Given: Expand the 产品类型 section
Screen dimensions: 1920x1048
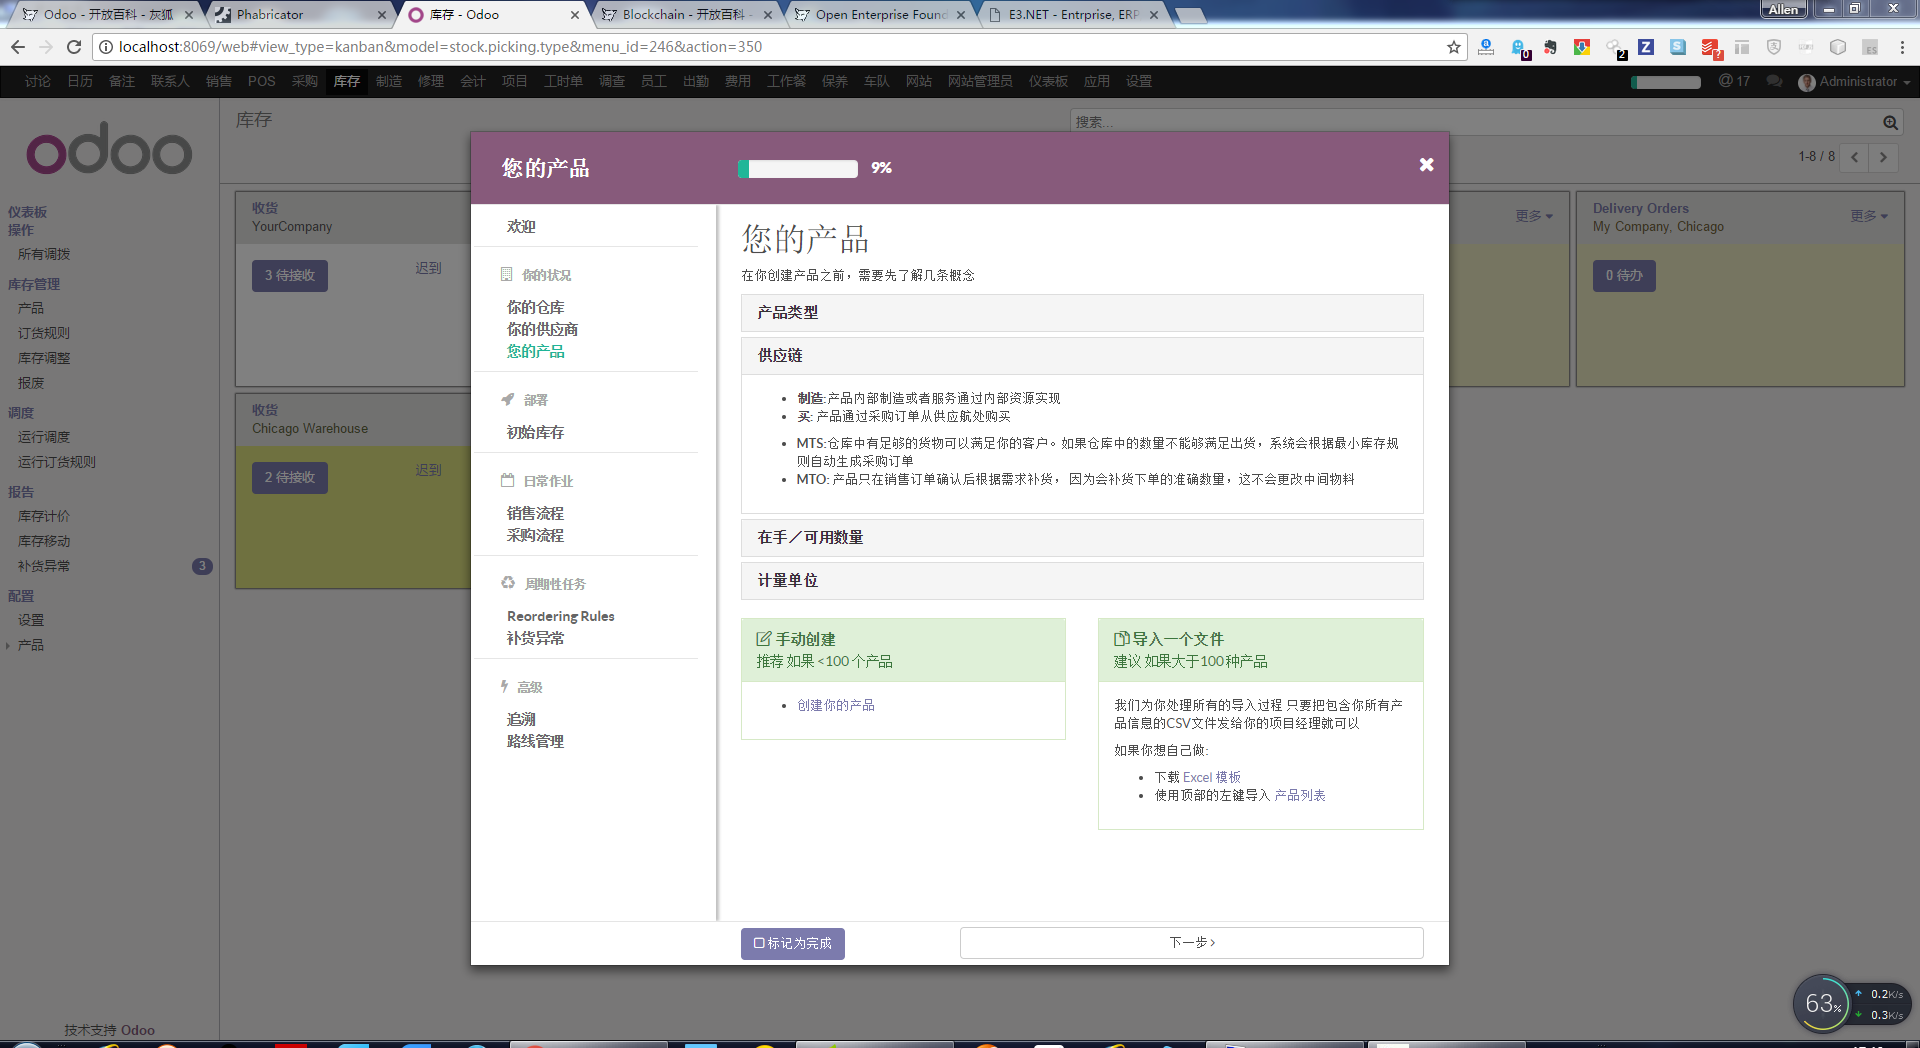Looking at the screenshot, I should pyautogui.click(x=1081, y=313).
